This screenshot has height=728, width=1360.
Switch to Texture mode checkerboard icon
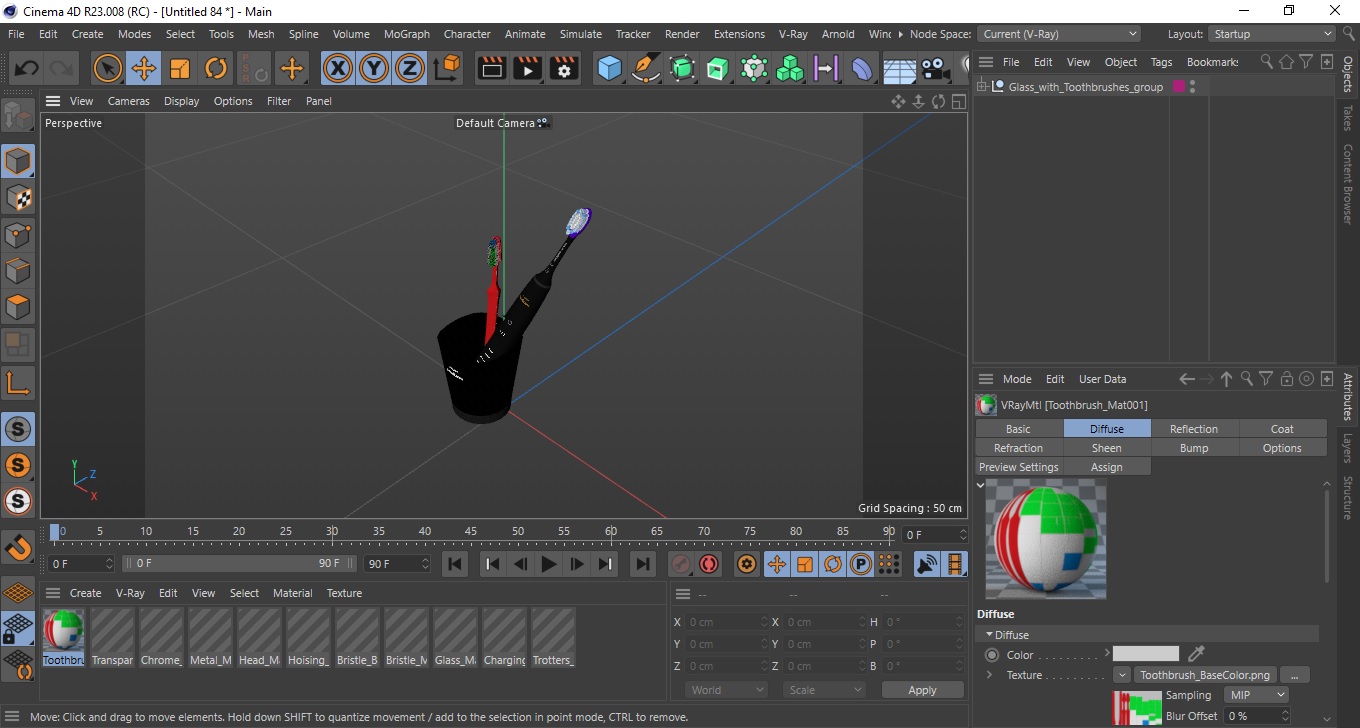[18, 197]
